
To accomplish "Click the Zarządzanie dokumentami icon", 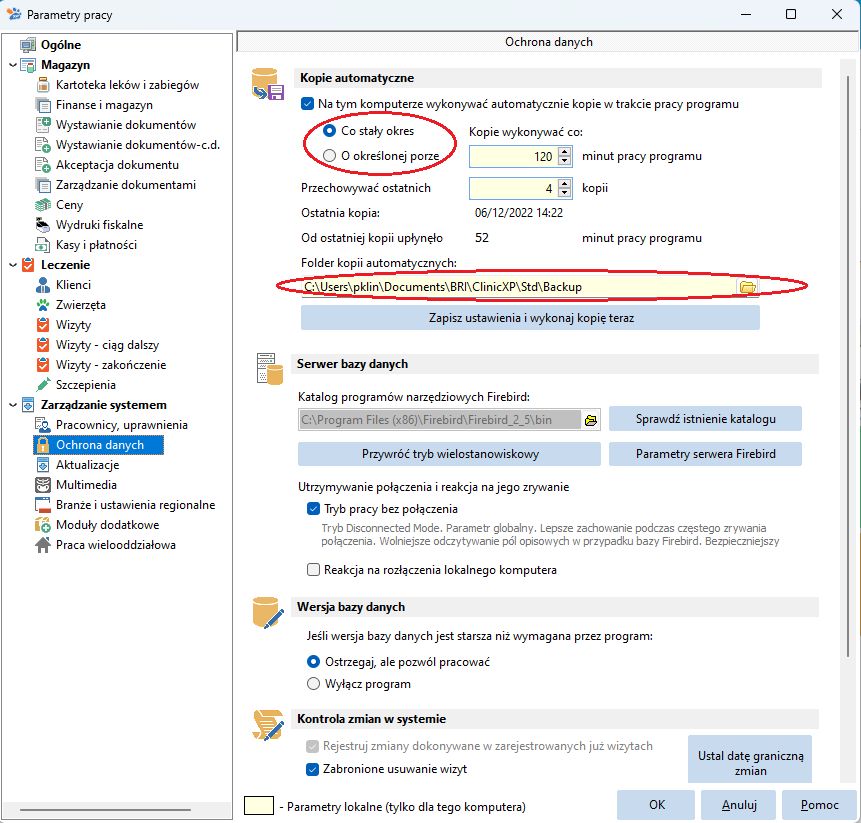I will point(43,185).
